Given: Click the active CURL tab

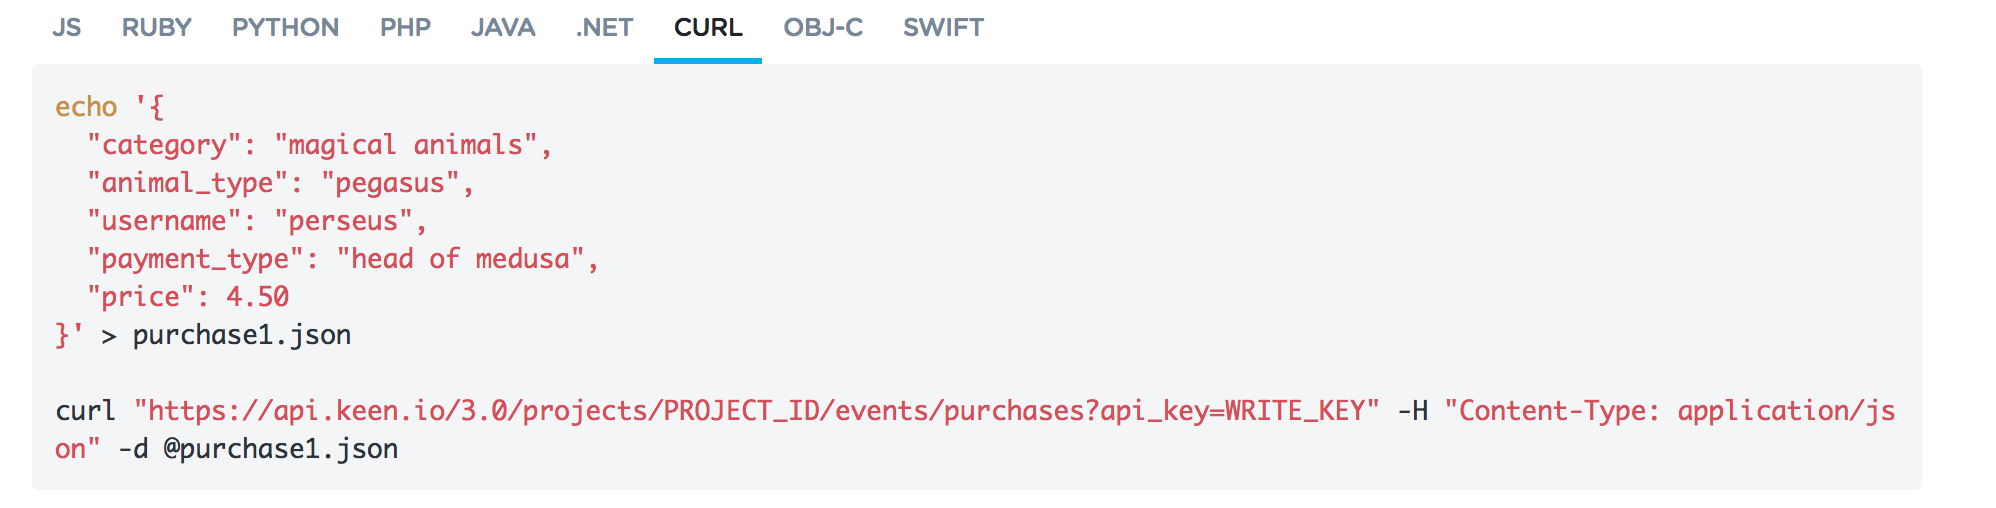Looking at the screenshot, I should (708, 28).
